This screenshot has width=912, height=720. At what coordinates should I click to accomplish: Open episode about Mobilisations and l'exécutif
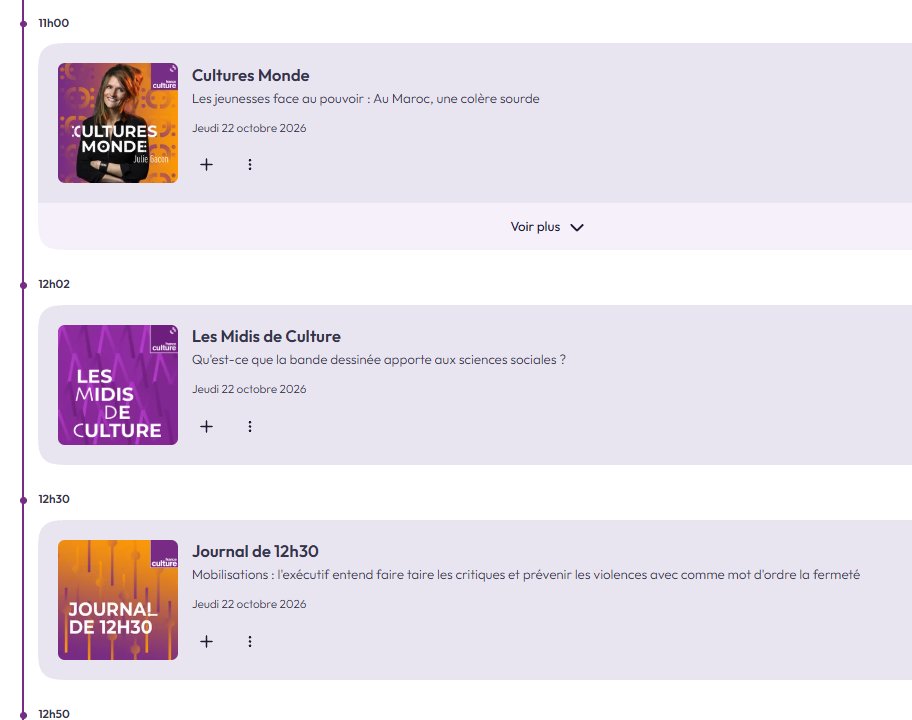(526, 575)
